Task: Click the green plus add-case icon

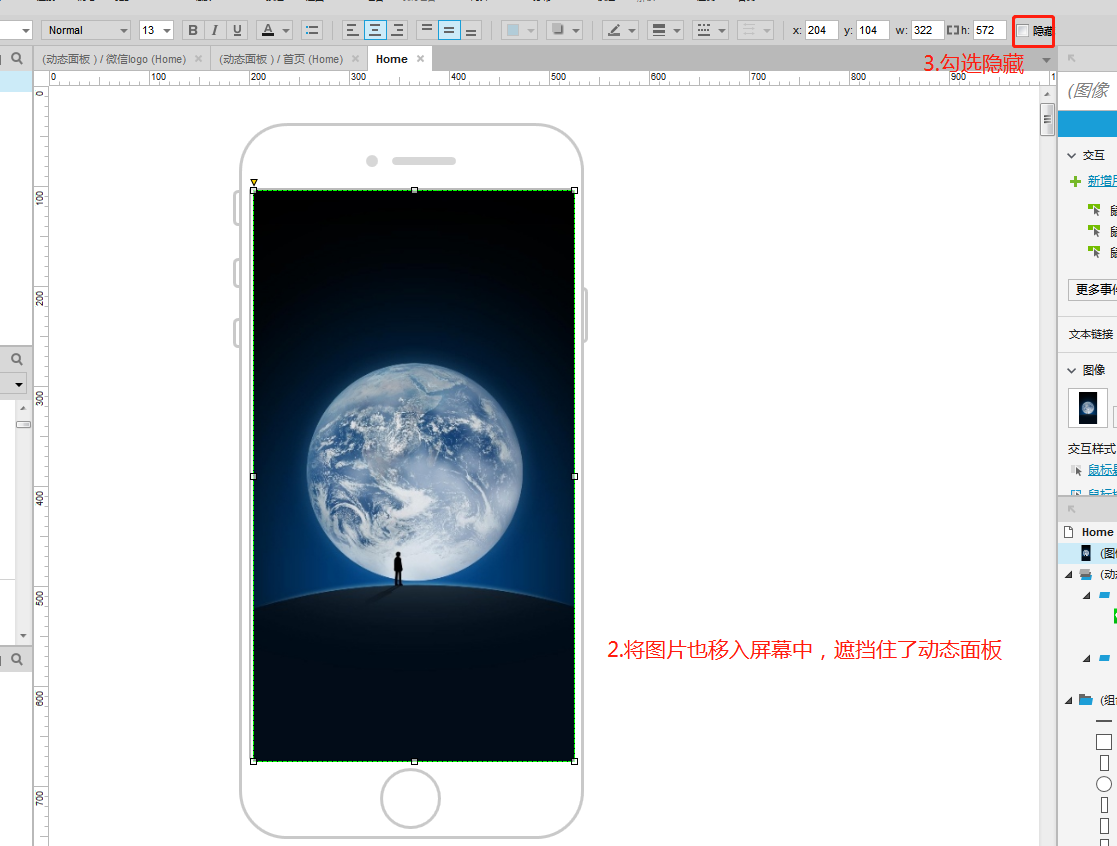Action: [1076, 182]
